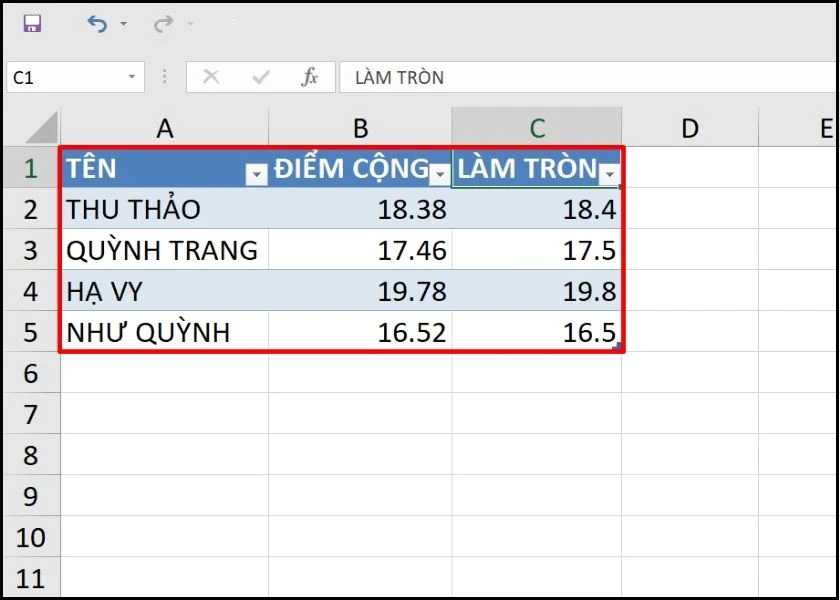Click the formula bar containing LÀM TRÒN
This screenshot has width=840, height=600.
589,78
